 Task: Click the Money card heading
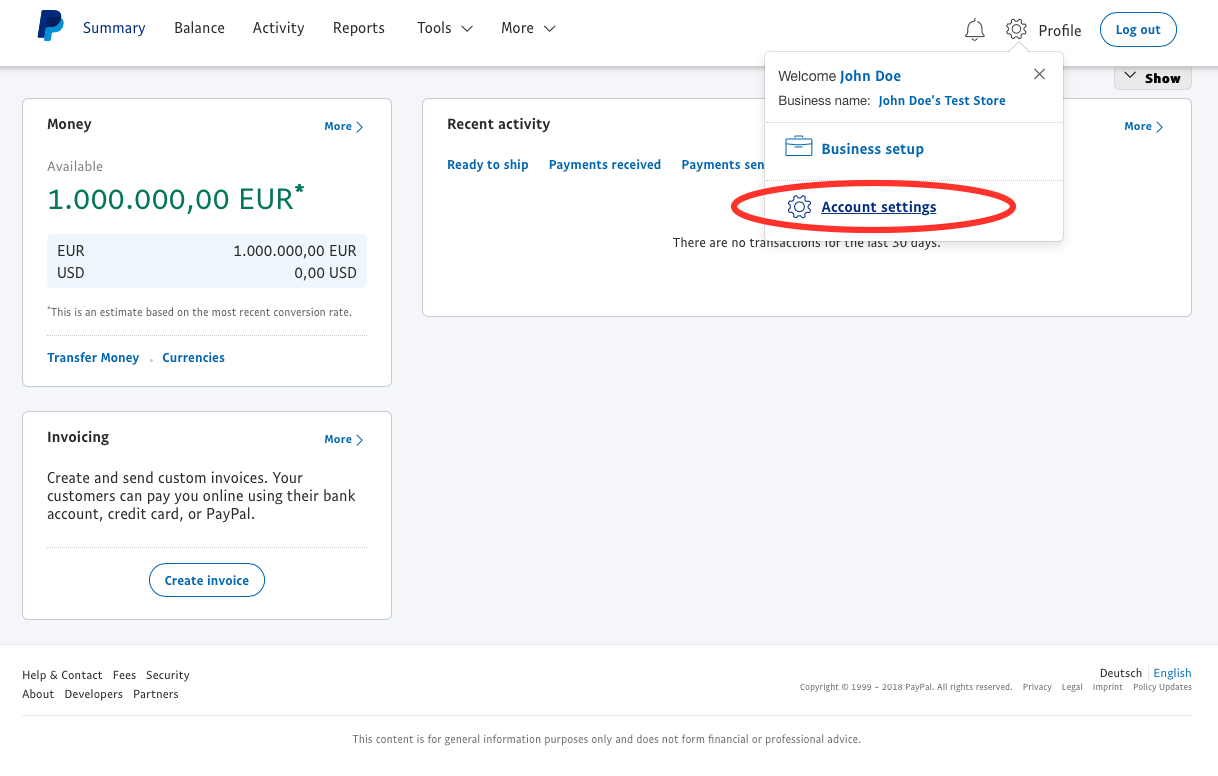[x=69, y=124]
